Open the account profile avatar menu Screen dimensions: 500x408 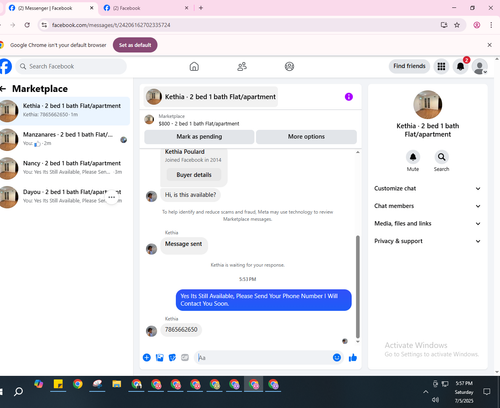(480, 67)
